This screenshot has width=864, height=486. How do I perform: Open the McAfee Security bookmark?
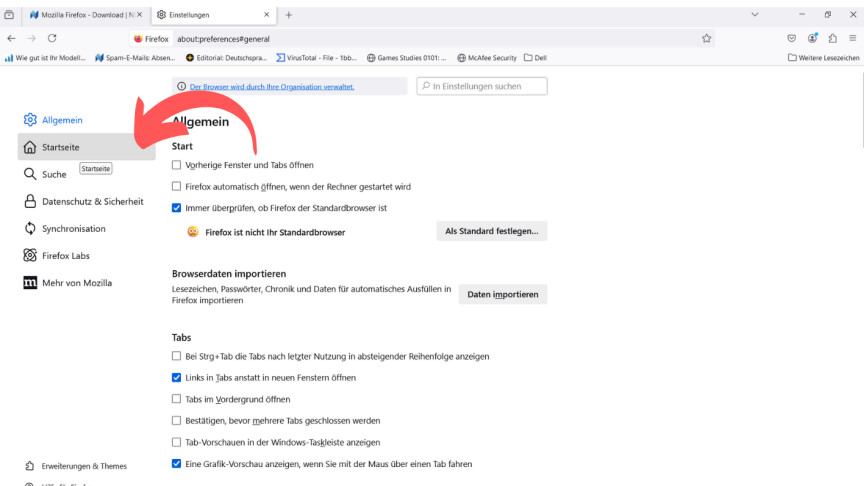point(487,58)
